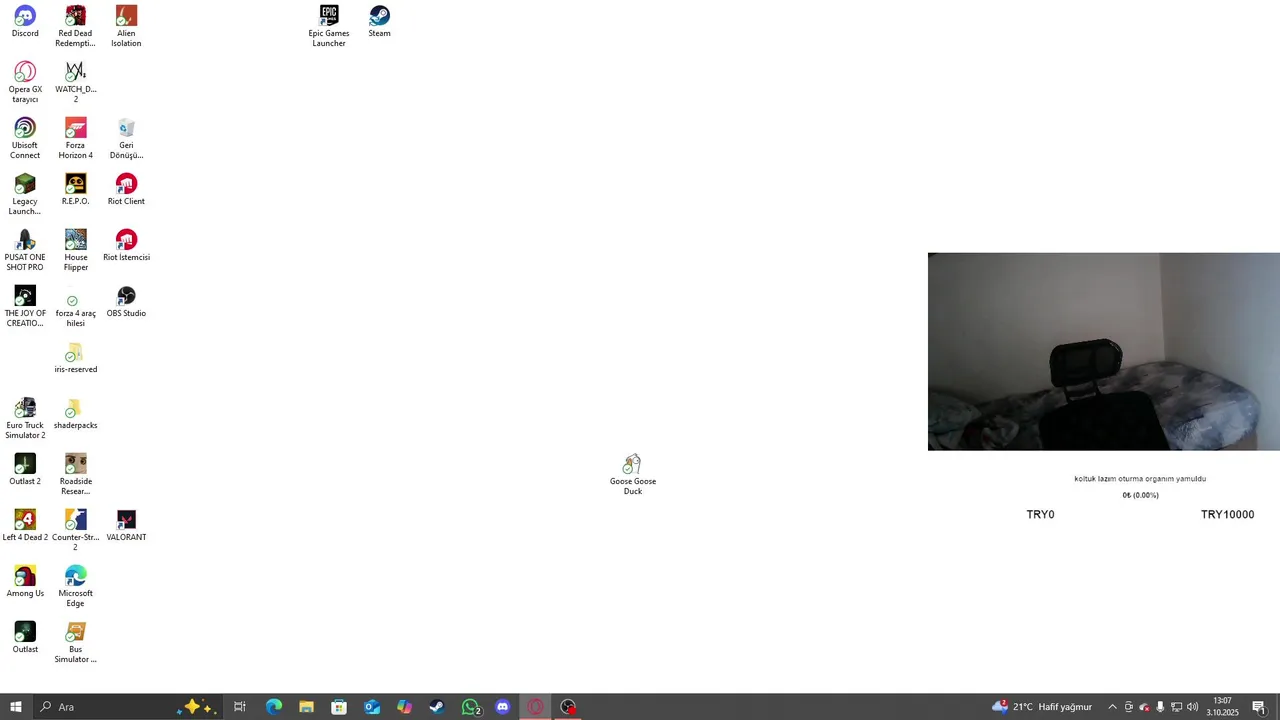Click the microphone tray icon
Viewport: 1280px width, 720px height.
(x=1160, y=707)
